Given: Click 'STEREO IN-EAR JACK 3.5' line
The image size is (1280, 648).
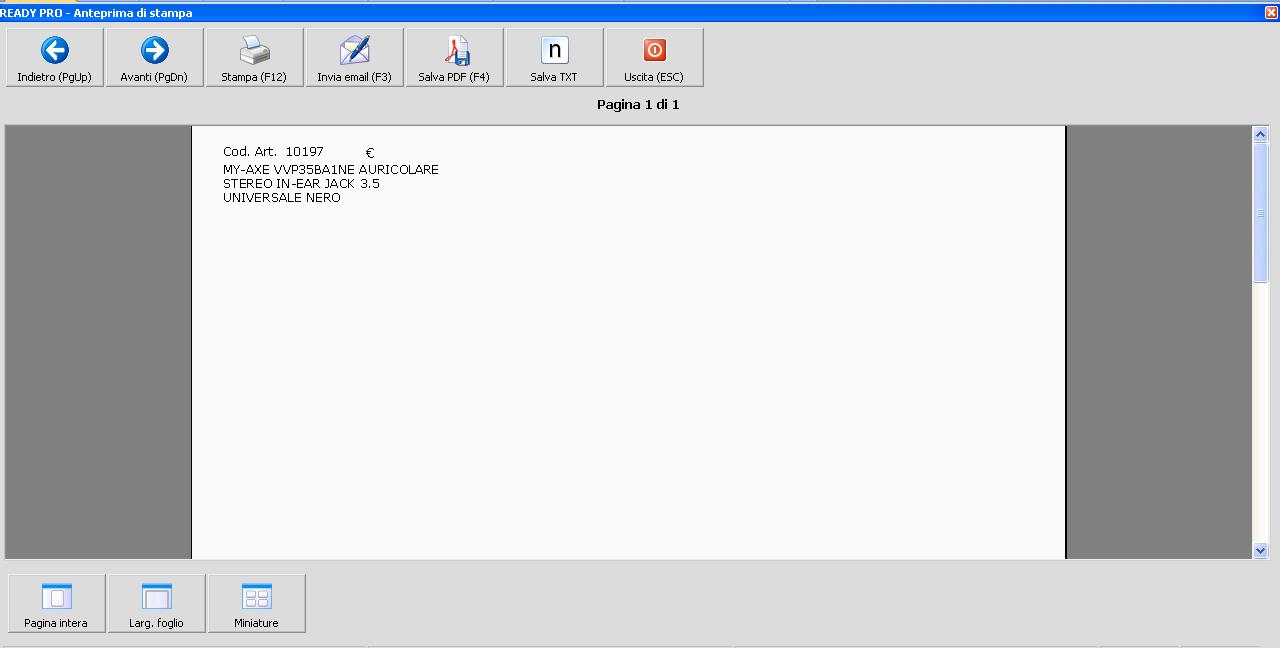Looking at the screenshot, I should click(301, 184).
